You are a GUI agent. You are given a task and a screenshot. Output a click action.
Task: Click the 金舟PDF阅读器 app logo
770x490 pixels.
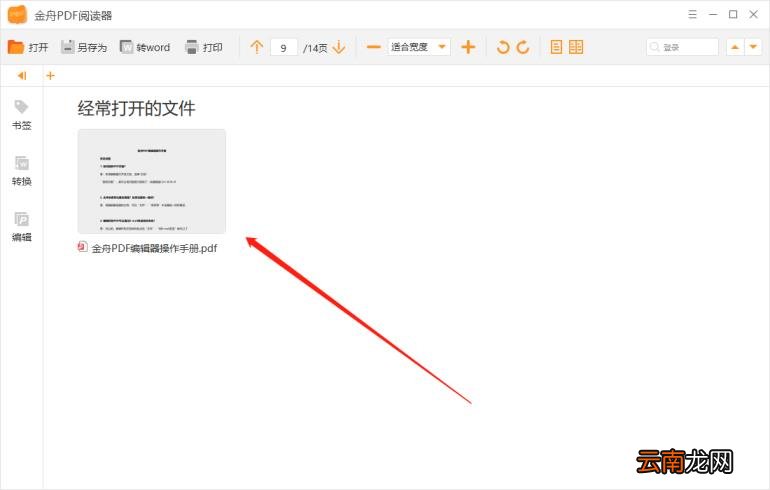click(x=17, y=15)
